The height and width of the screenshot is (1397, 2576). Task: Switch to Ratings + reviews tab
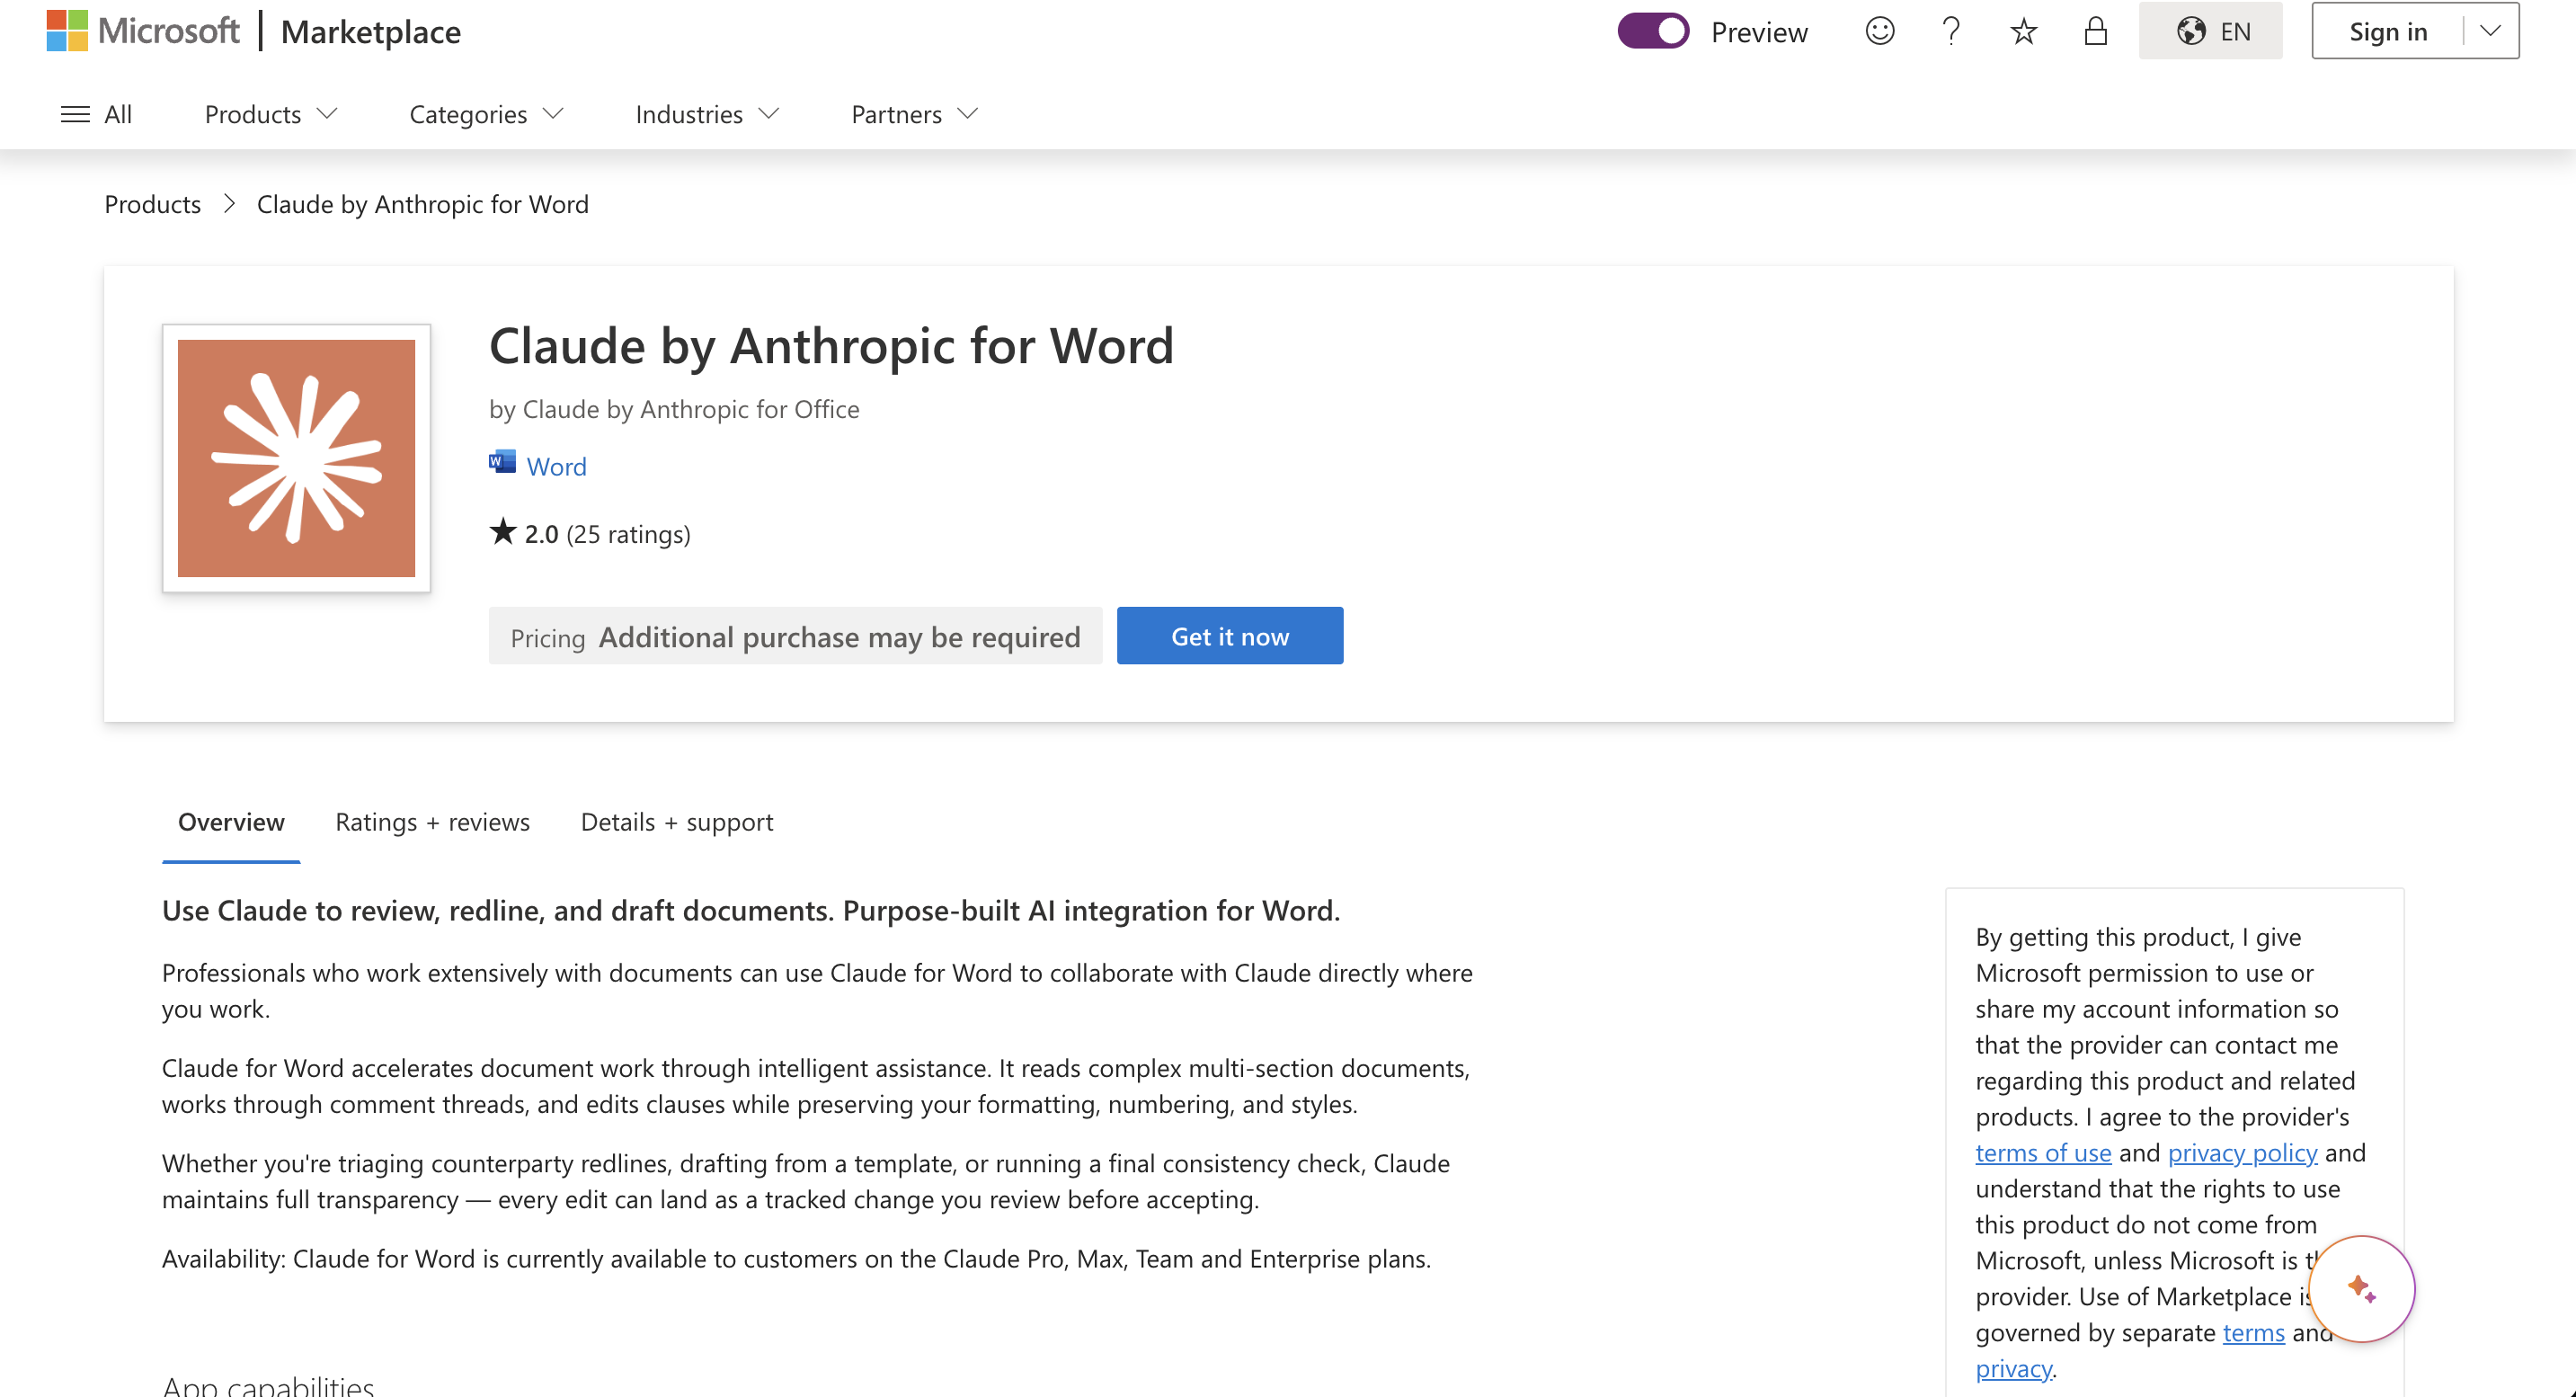pyautogui.click(x=432, y=822)
